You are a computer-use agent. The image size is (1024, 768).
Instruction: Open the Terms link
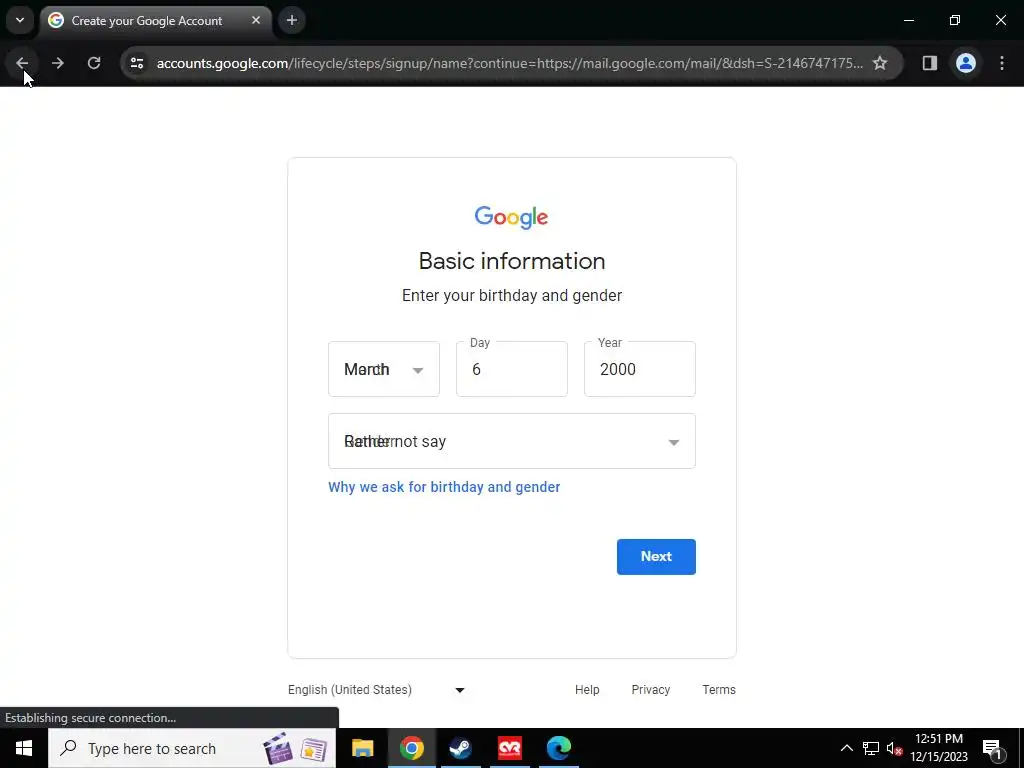719,690
